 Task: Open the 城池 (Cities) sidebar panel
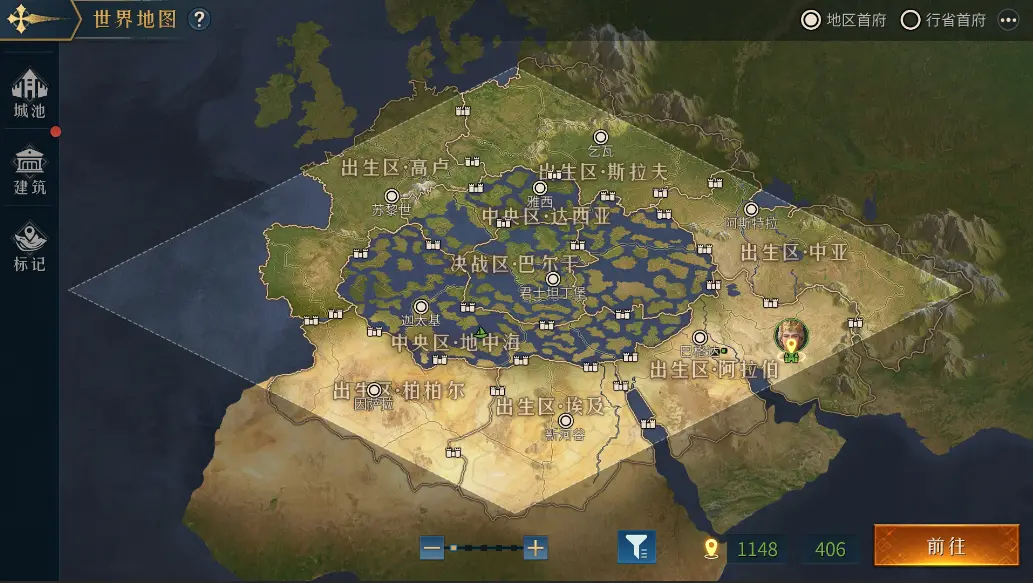click(x=29, y=92)
